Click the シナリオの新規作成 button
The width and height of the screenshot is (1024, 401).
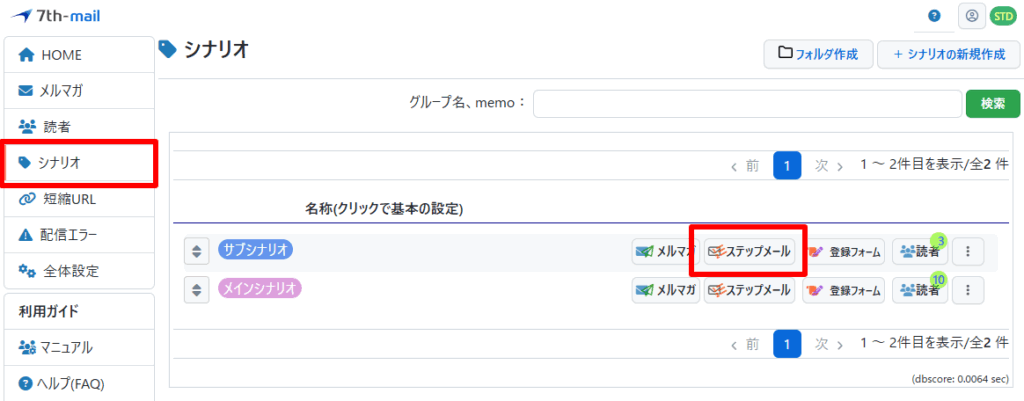pyautogui.click(x=949, y=54)
